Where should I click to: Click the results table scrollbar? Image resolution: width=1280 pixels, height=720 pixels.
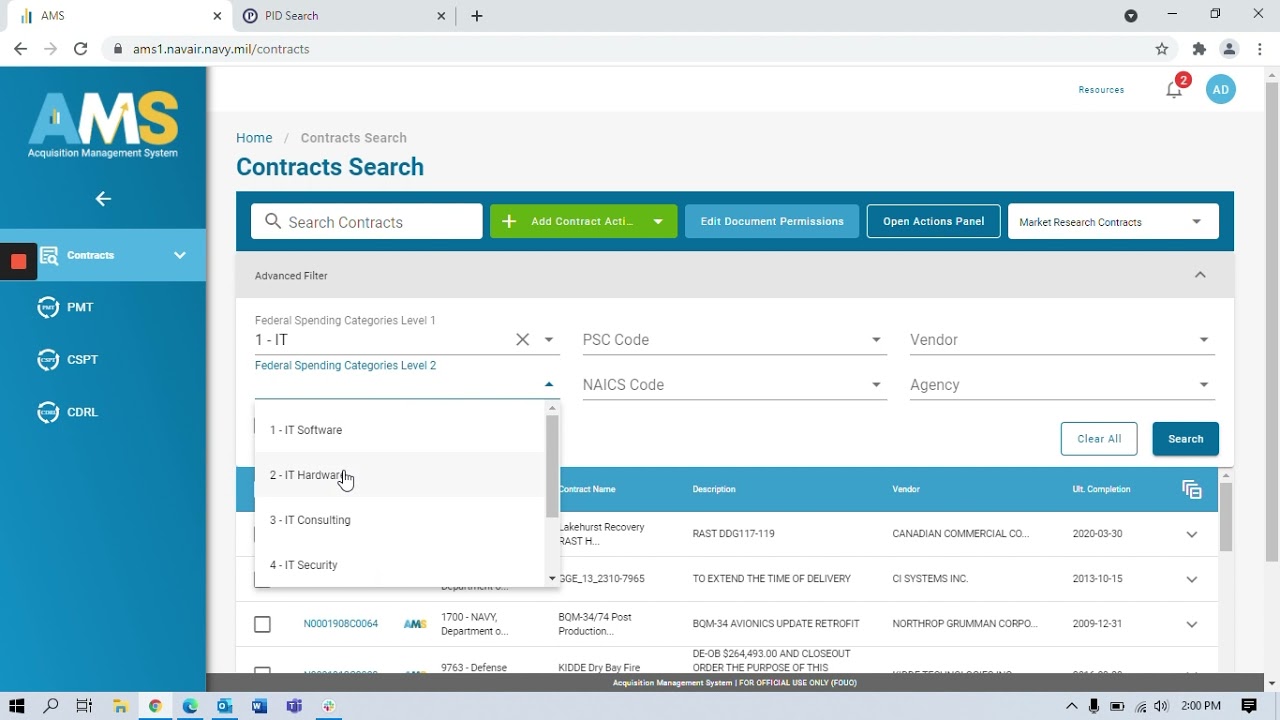point(1226,516)
